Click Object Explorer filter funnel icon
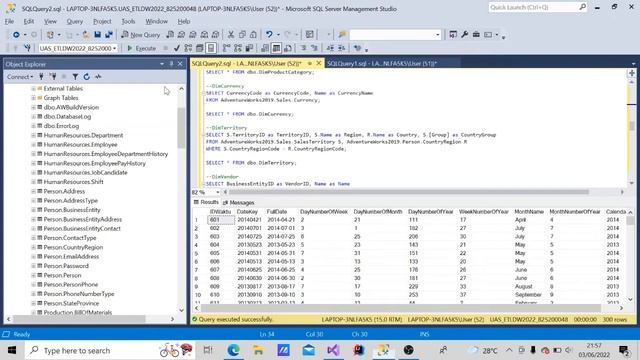The width and height of the screenshot is (640, 360). pos(75,77)
